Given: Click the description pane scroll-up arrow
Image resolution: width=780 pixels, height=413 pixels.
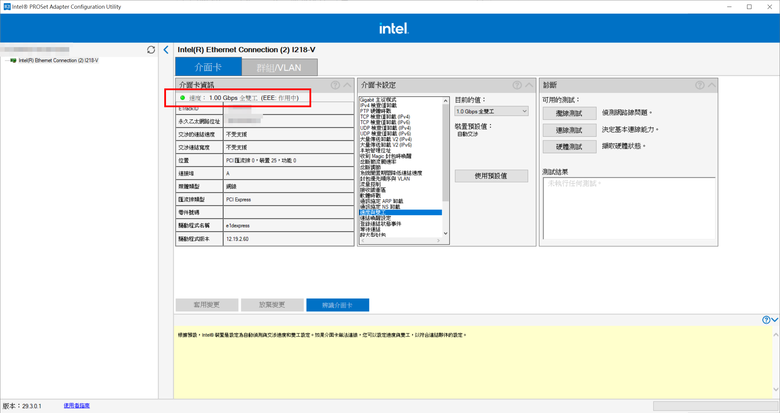Looking at the screenshot, I should (x=776, y=335).
